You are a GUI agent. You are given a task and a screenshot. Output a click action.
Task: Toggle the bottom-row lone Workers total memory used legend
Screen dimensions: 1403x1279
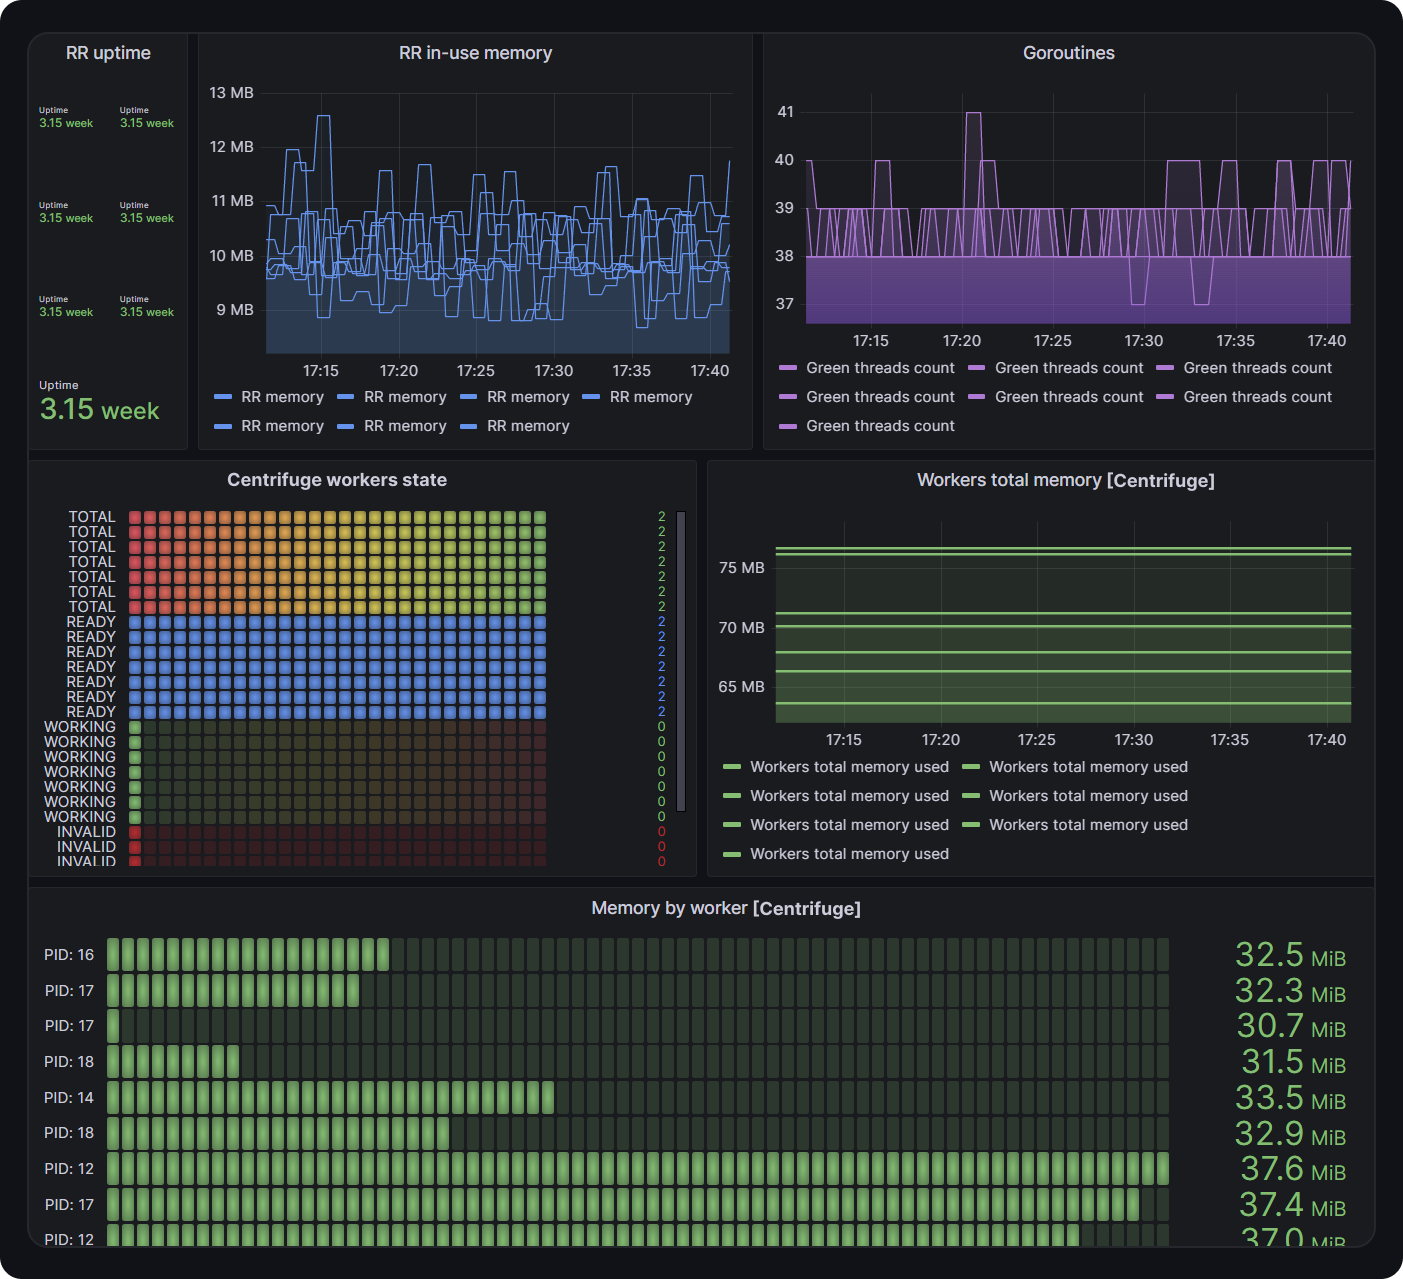(x=849, y=854)
